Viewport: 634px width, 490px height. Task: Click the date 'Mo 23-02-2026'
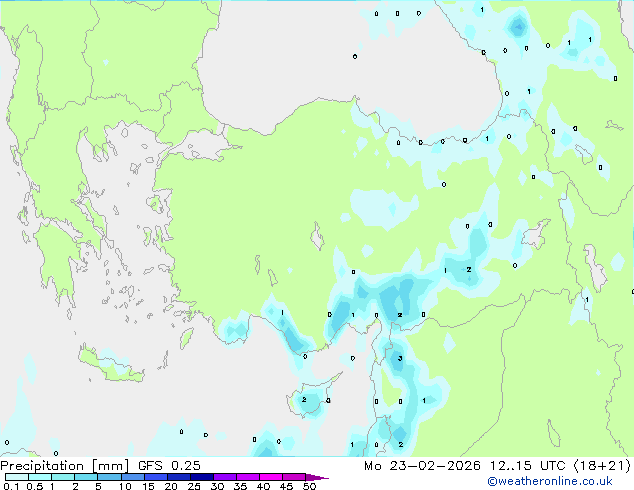click(x=423, y=466)
